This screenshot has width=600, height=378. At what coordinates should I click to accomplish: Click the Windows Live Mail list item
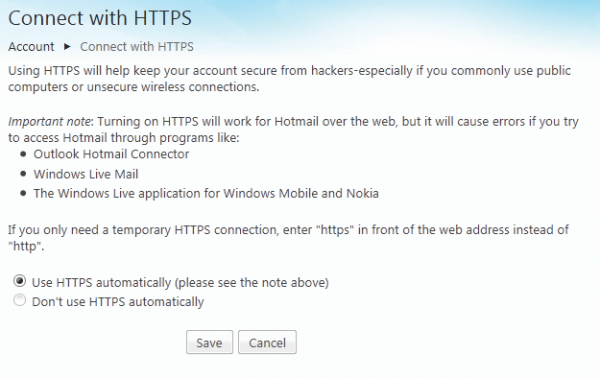click(x=86, y=174)
